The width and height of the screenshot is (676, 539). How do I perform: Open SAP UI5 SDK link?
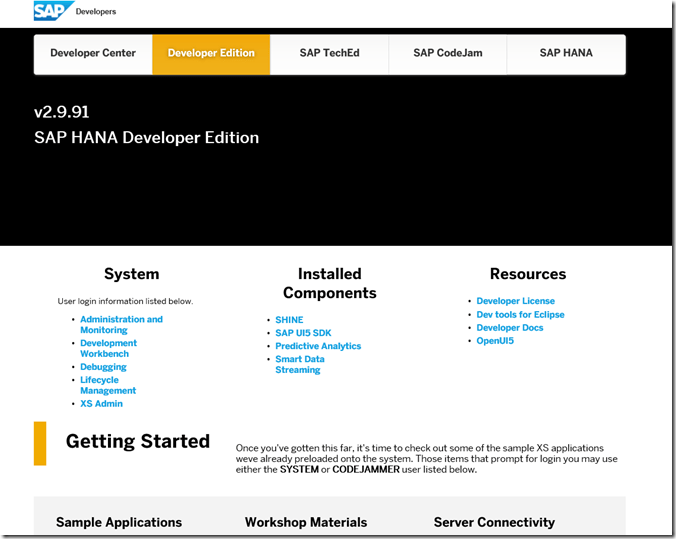303,333
